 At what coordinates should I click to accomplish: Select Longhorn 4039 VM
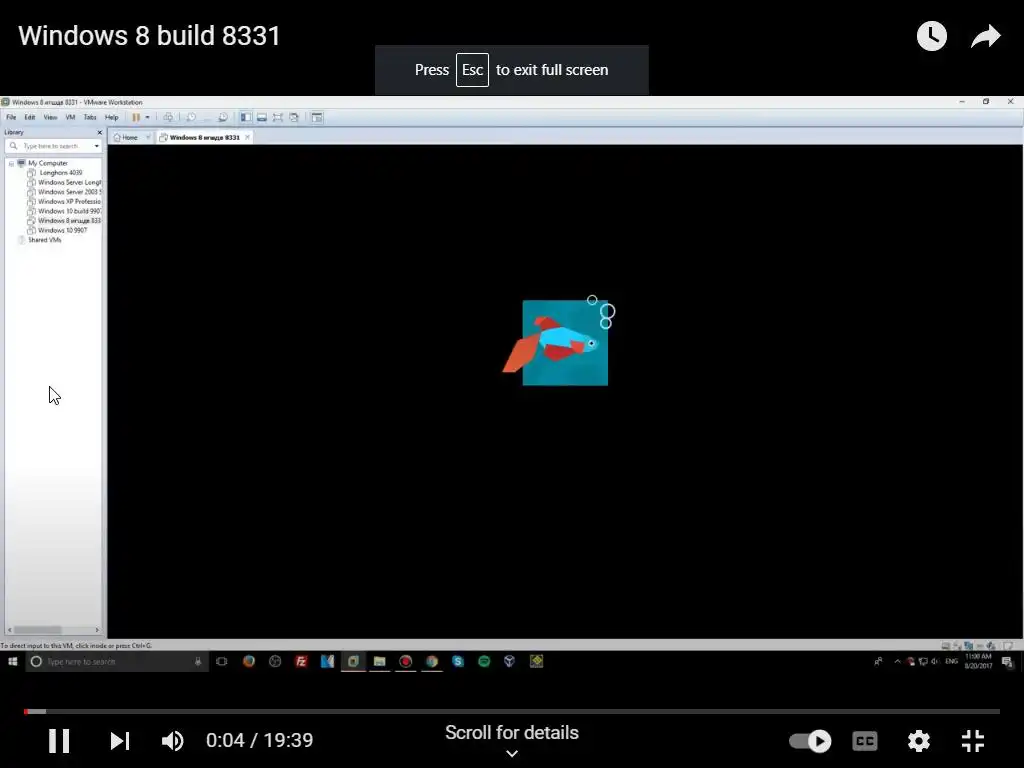click(x=61, y=173)
